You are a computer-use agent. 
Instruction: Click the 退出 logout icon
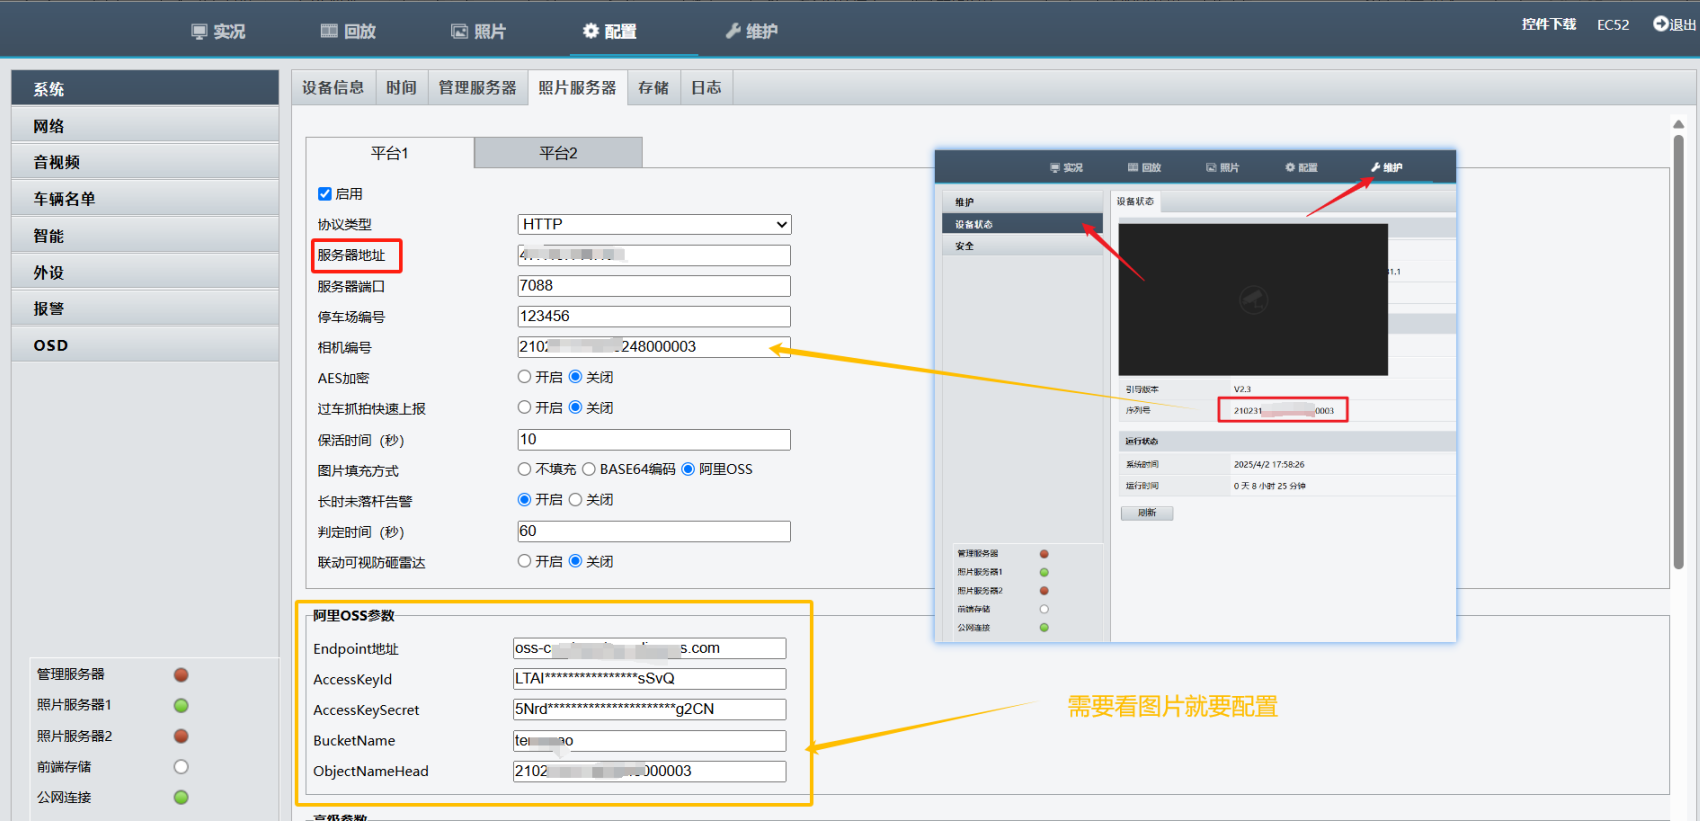pos(1660,24)
